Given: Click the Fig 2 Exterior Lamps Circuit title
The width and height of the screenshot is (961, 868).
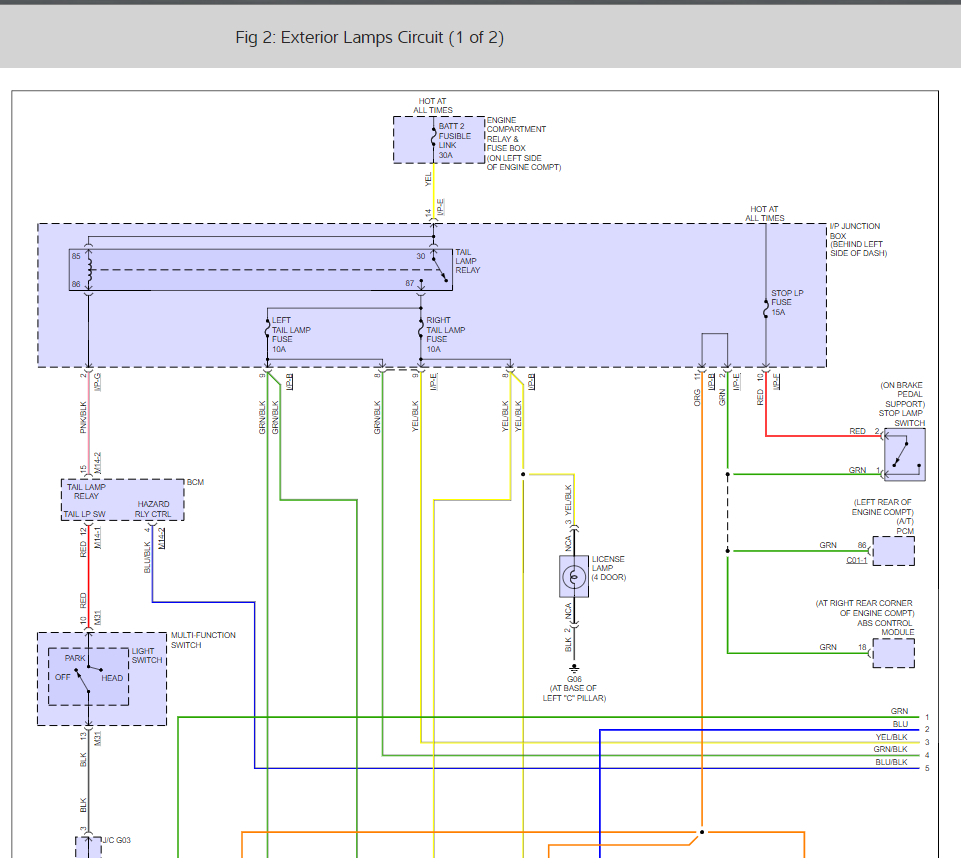Looking at the screenshot, I should tap(369, 38).
